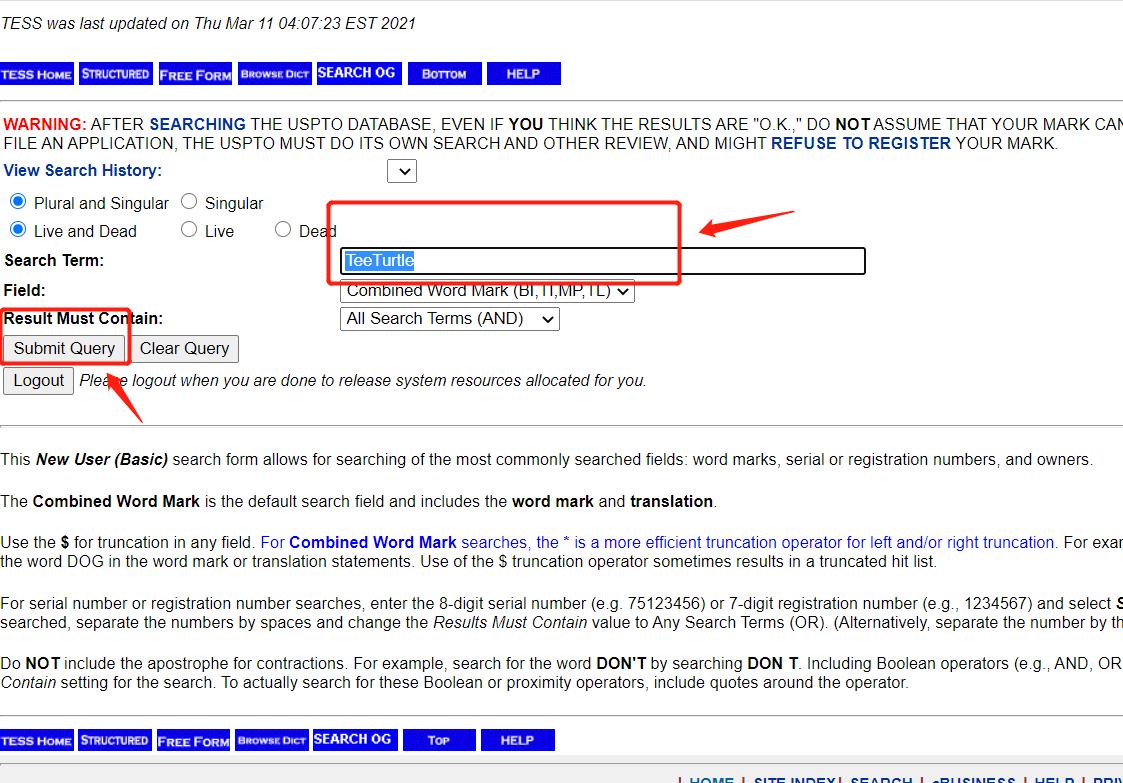Open TESS Home in top navigation bar
The image size is (1123, 783).
point(37,74)
